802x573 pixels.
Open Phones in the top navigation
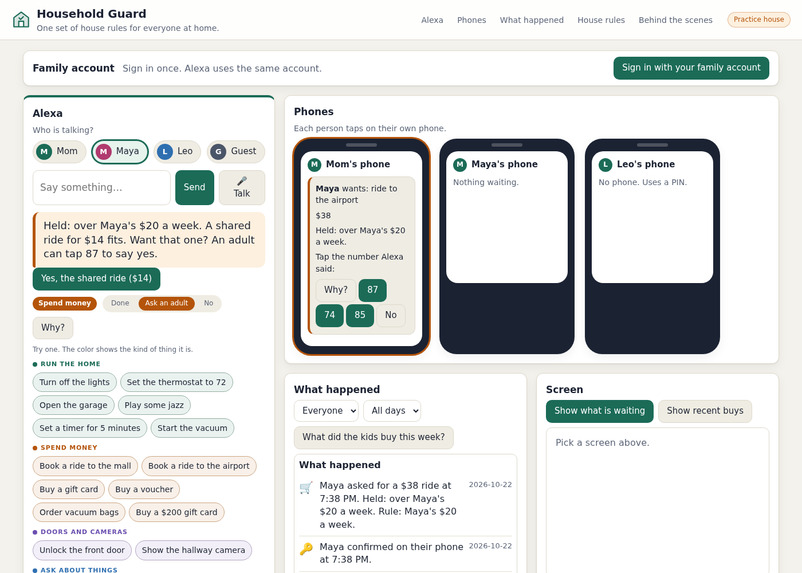click(472, 20)
